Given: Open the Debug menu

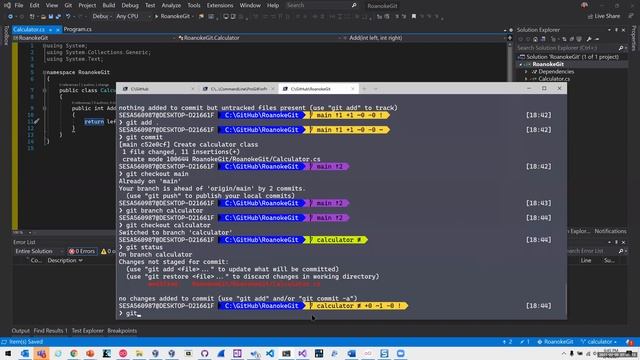Looking at the screenshot, I should point(130,5).
